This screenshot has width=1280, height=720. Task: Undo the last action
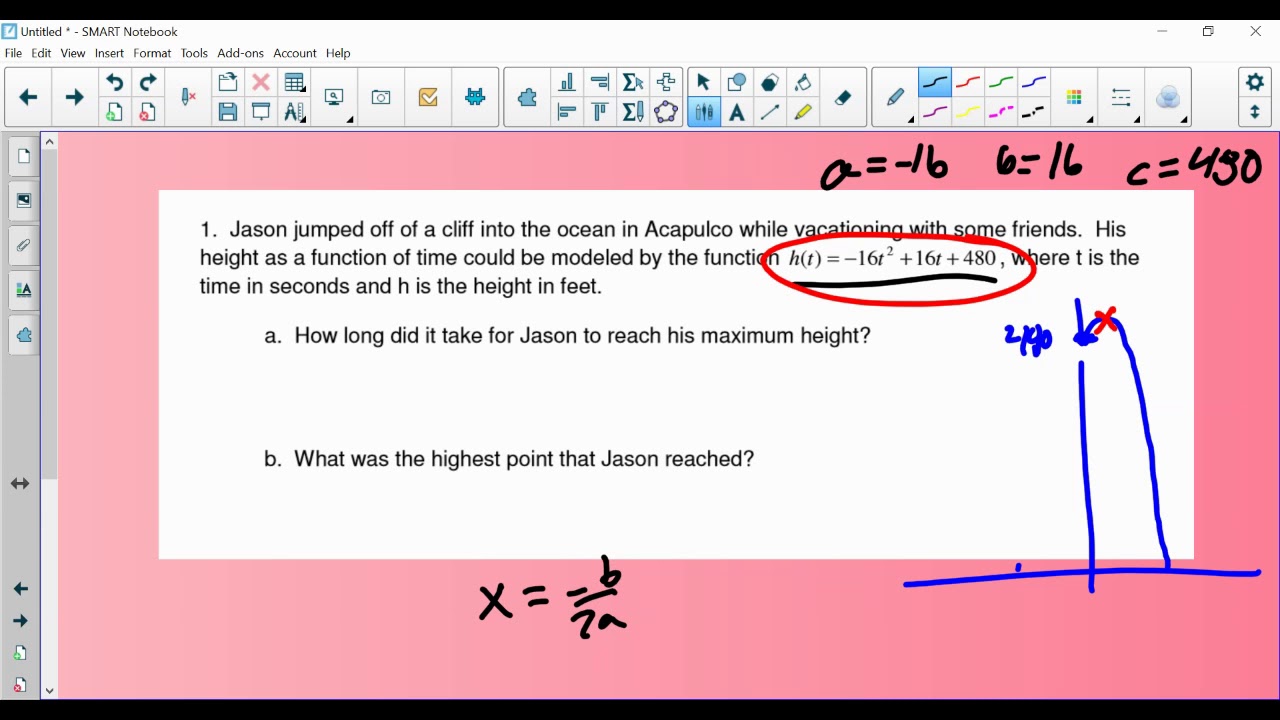pyautogui.click(x=115, y=82)
